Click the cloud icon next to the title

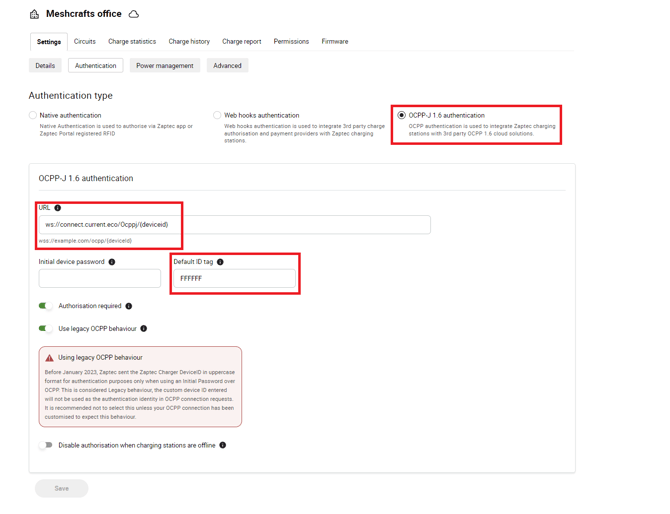pos(134,14)
